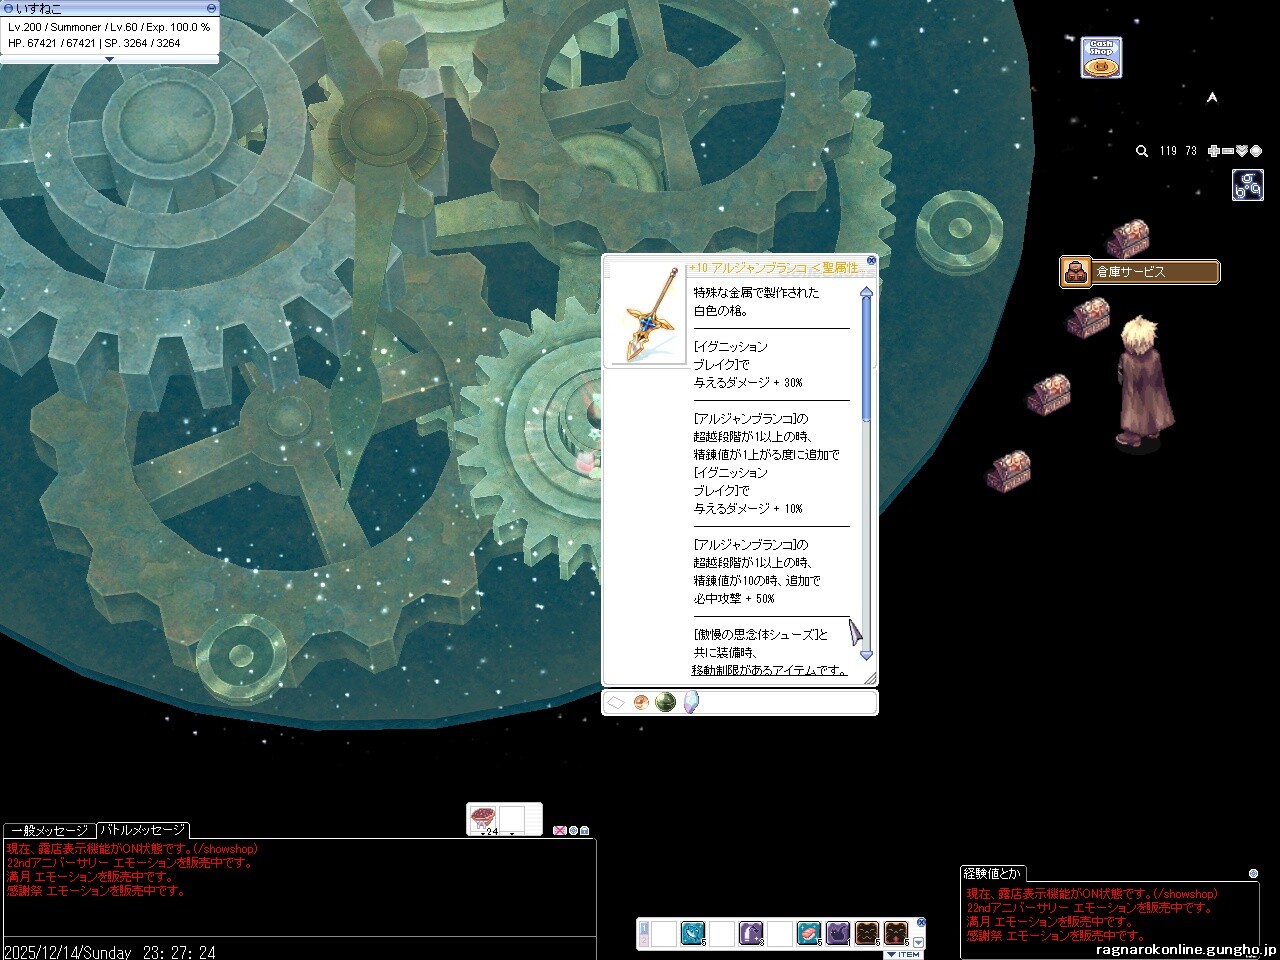Click the minimap magnifier search icon
The height and width of the screenshot is (960, 1280).
[x=1141, y=151]
